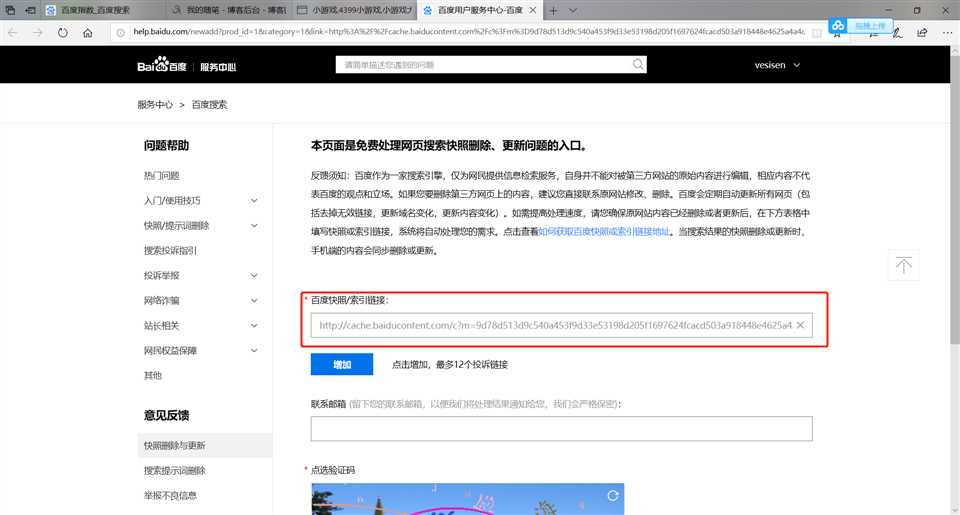
Task: Open the vesisen account dropdown
Action: point(777,65)
